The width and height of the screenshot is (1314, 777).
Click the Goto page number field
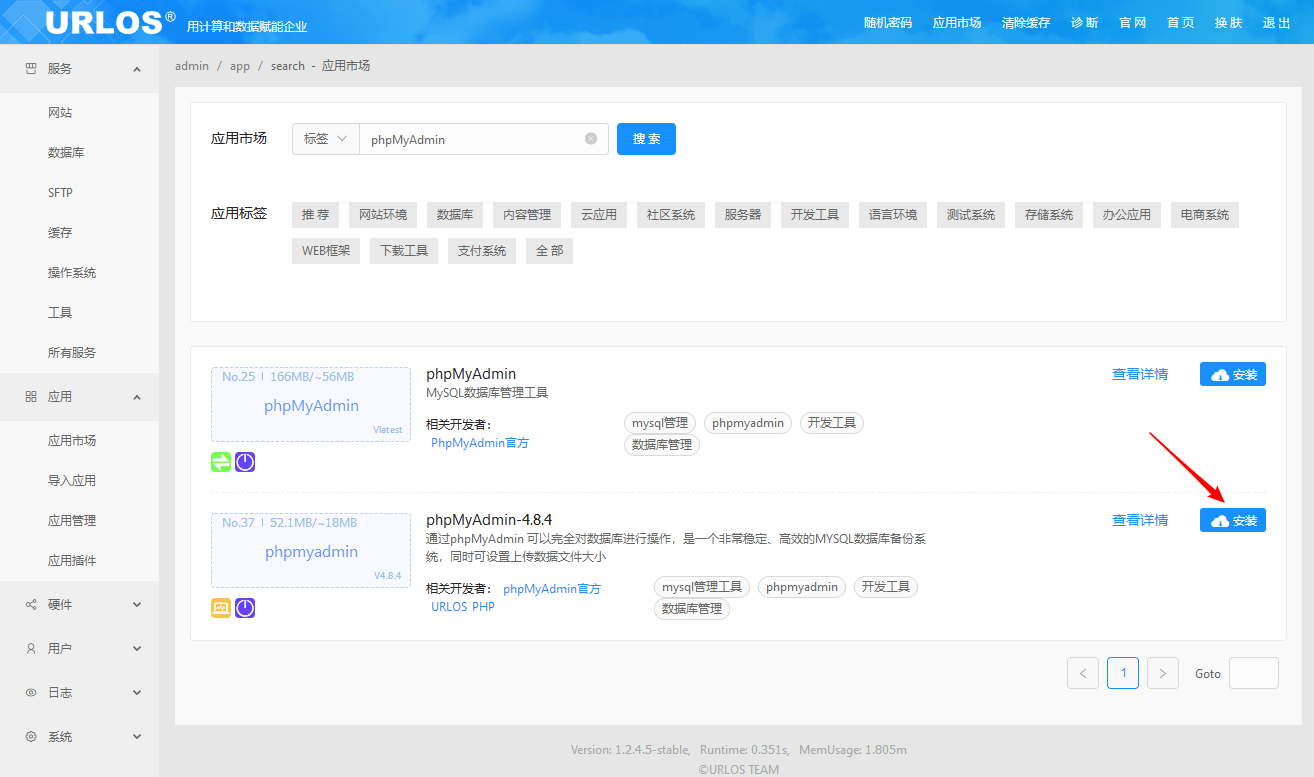pos(1254,673)
